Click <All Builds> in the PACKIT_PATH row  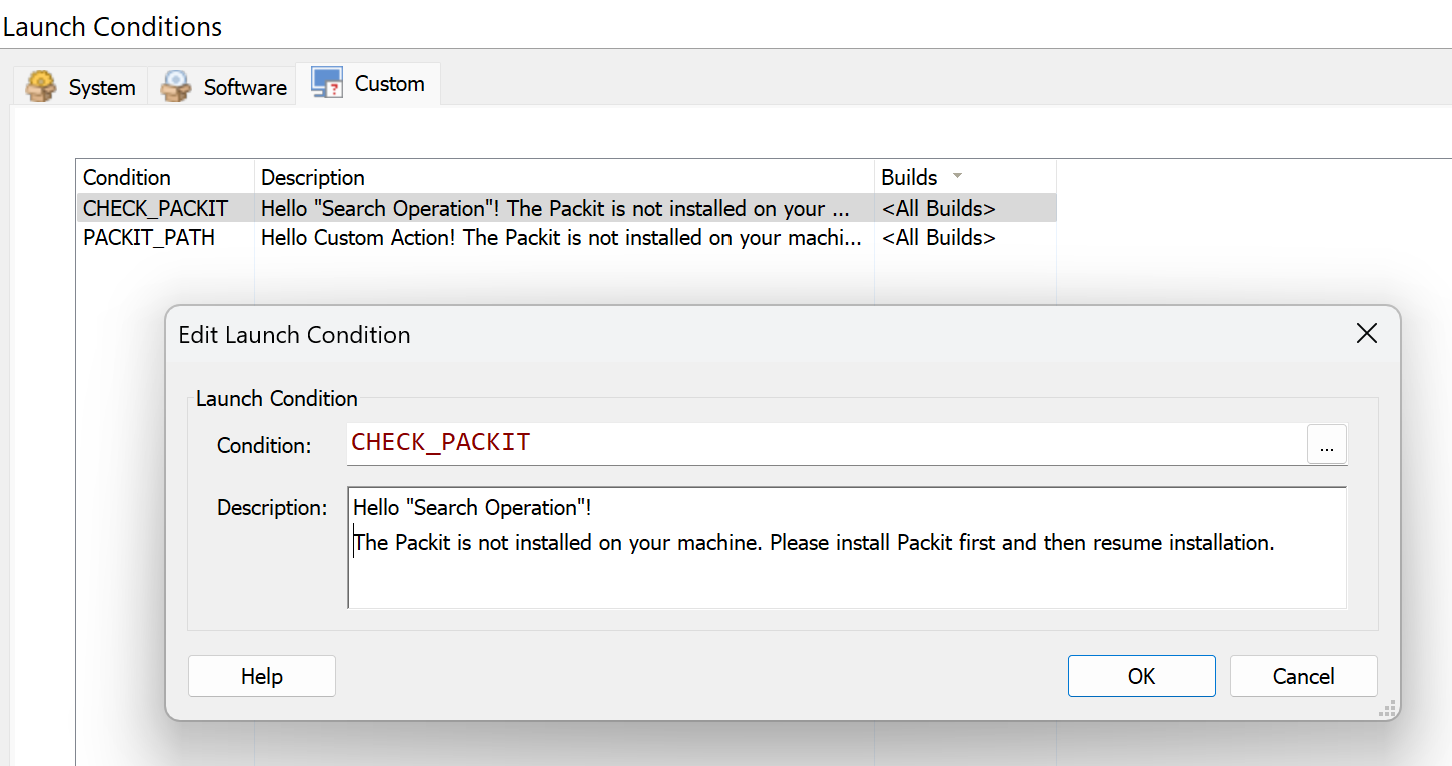coord(938,238)
